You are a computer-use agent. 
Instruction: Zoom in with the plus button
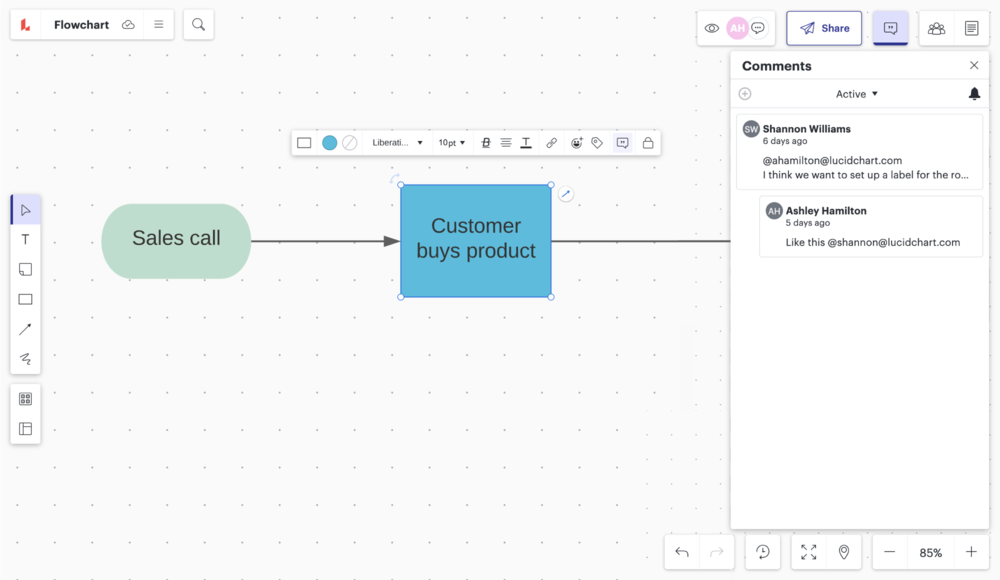point(970,552)
